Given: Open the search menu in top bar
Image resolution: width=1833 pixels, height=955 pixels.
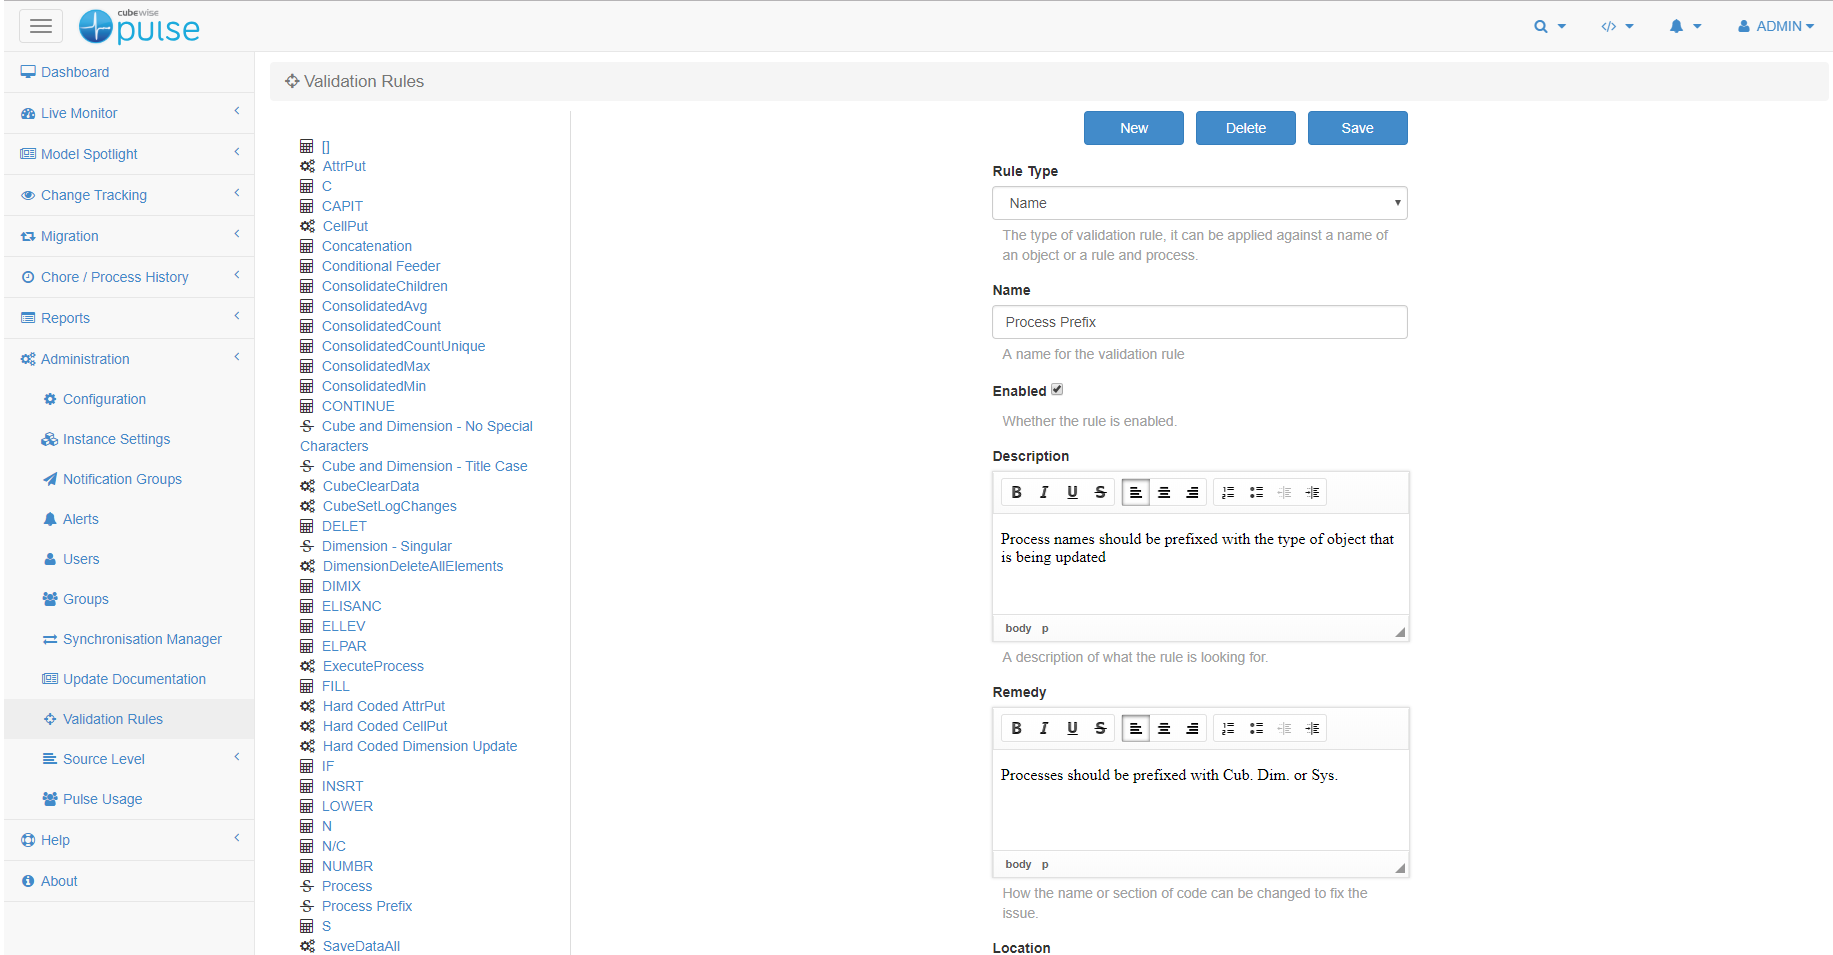Looking at the screenshot, I should (x=1550, y=26).
